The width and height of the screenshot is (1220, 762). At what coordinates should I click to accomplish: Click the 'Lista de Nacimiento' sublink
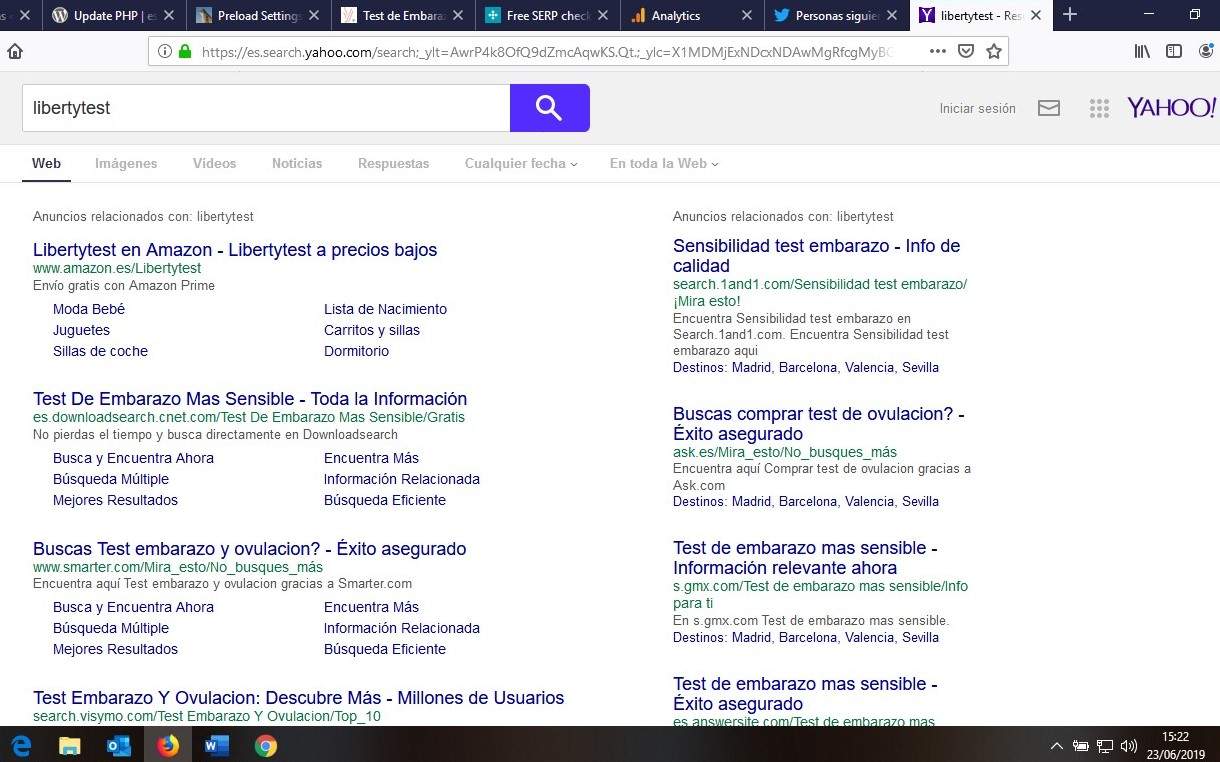(x=385, y=309)
